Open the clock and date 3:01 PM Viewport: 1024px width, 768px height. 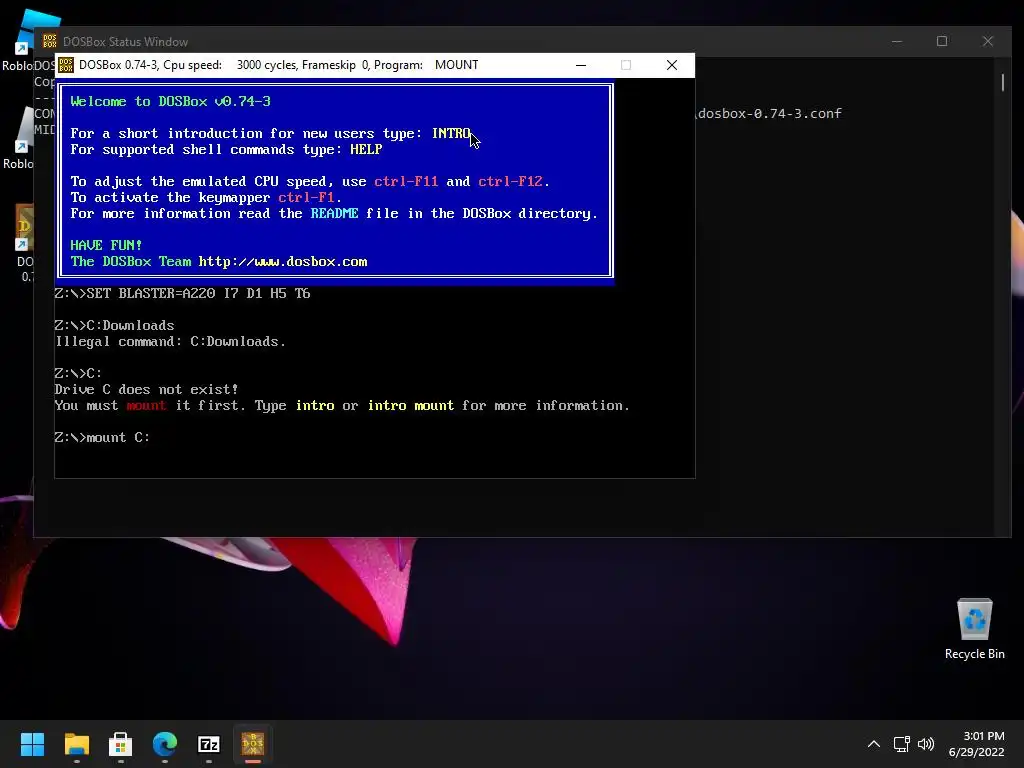pos(976,744)
